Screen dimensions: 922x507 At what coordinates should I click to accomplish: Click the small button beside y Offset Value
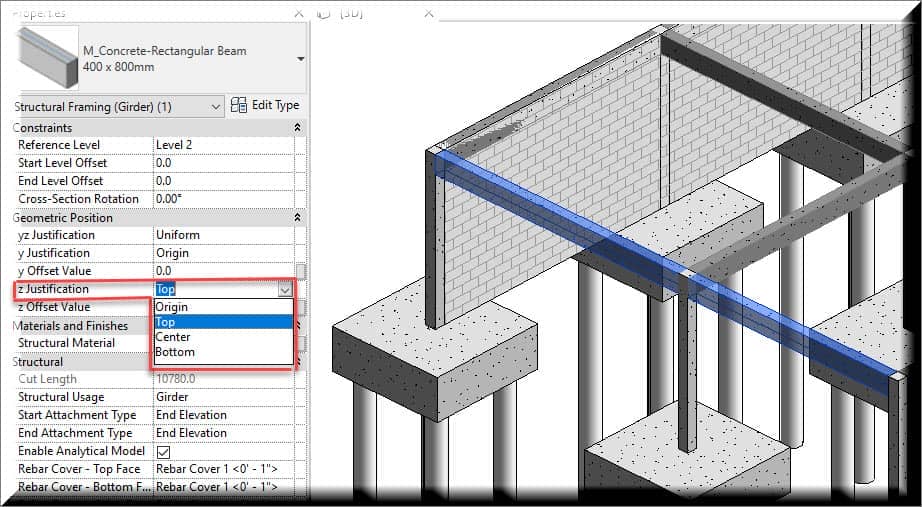[301, 271]
